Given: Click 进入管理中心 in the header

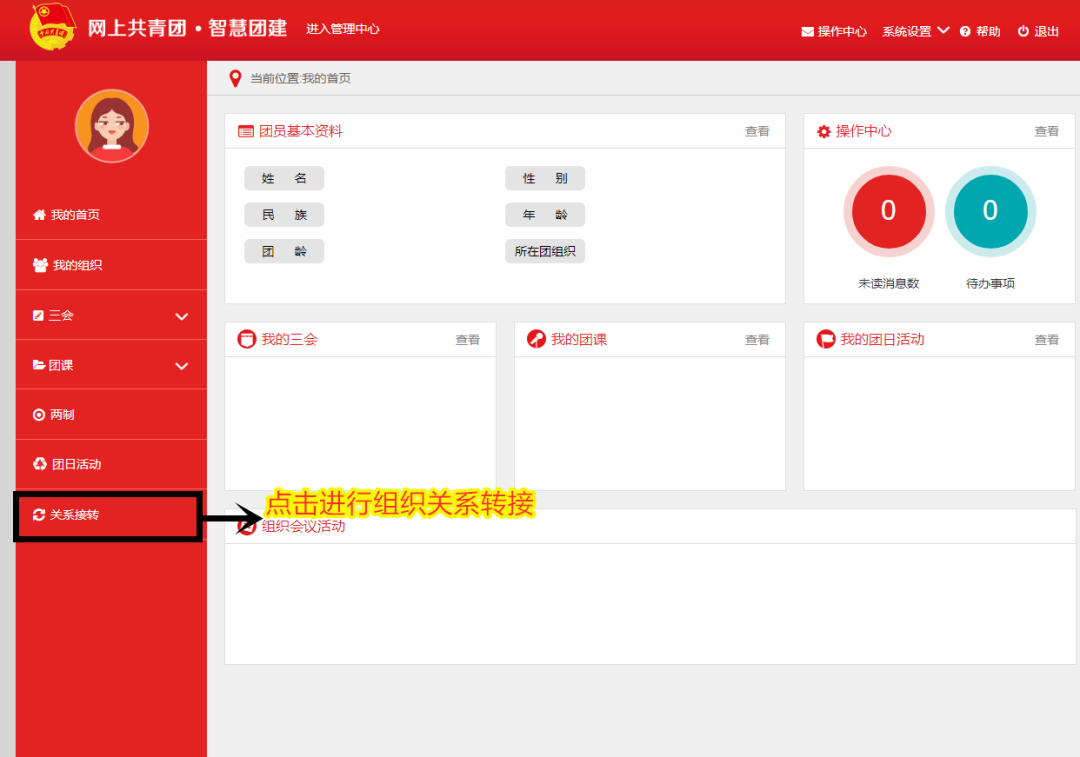Looking at the screenshot, I should 342,30.
